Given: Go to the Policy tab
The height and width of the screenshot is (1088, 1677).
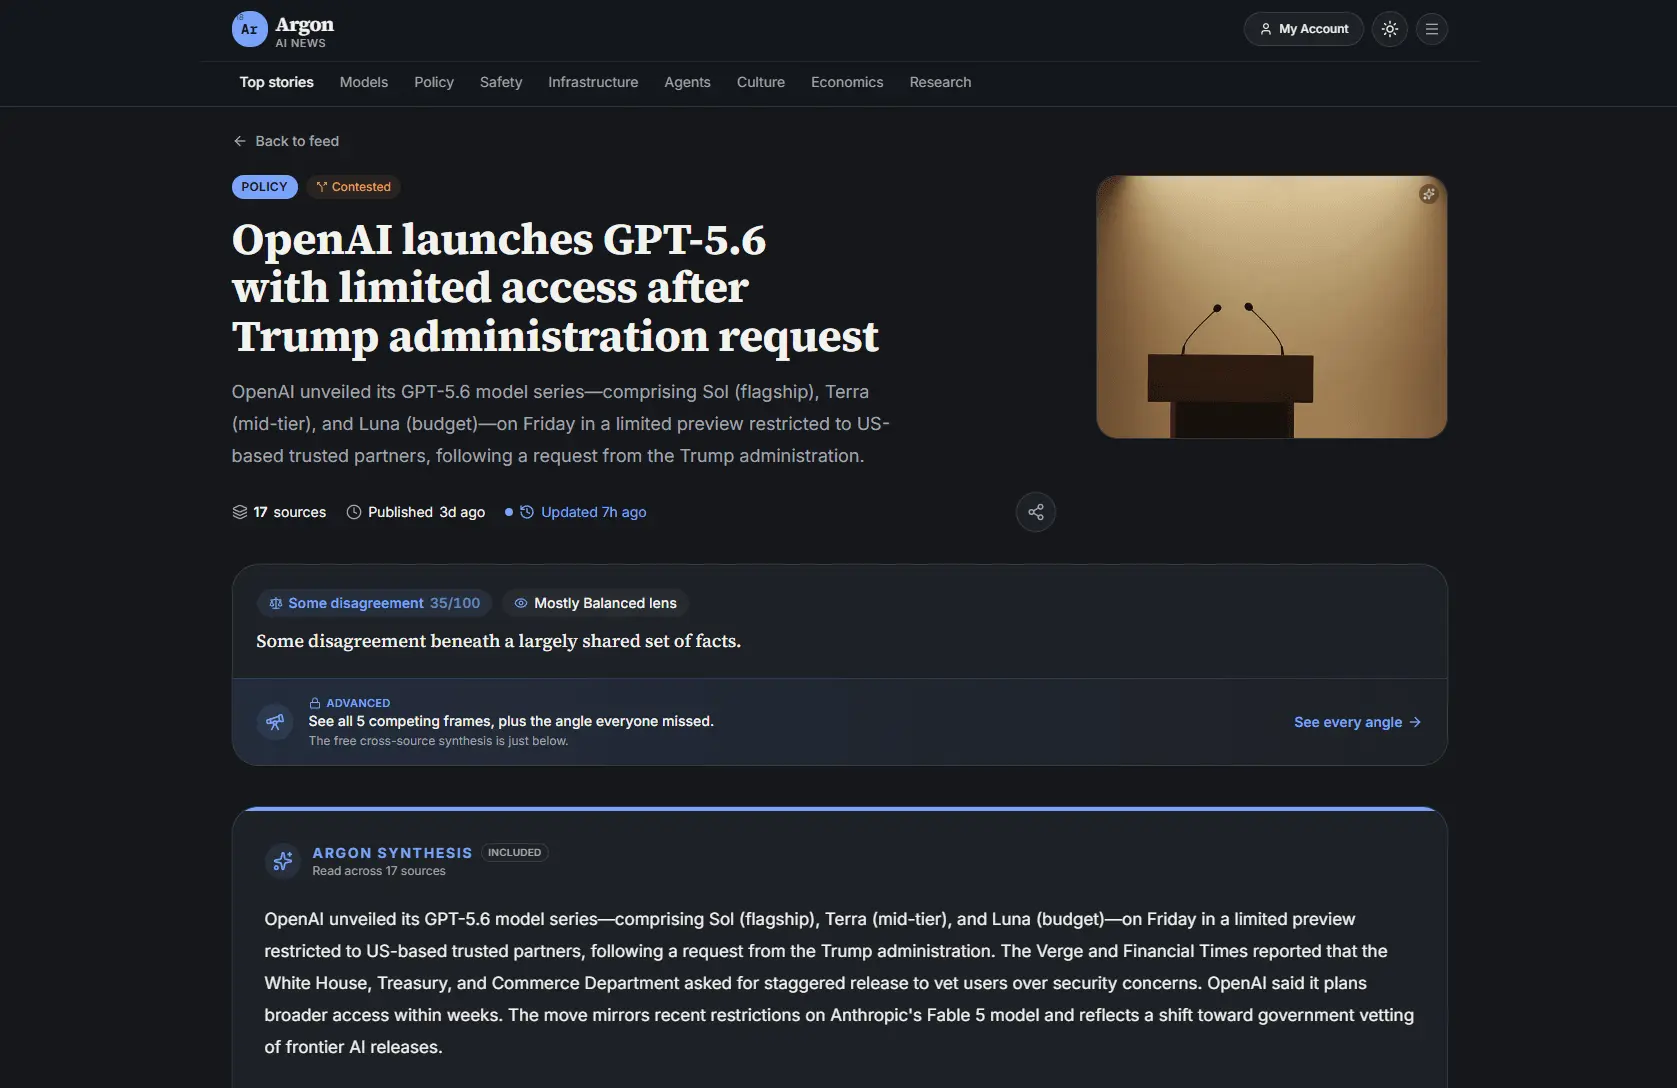Looking at the screenshot, I should 434,82.
